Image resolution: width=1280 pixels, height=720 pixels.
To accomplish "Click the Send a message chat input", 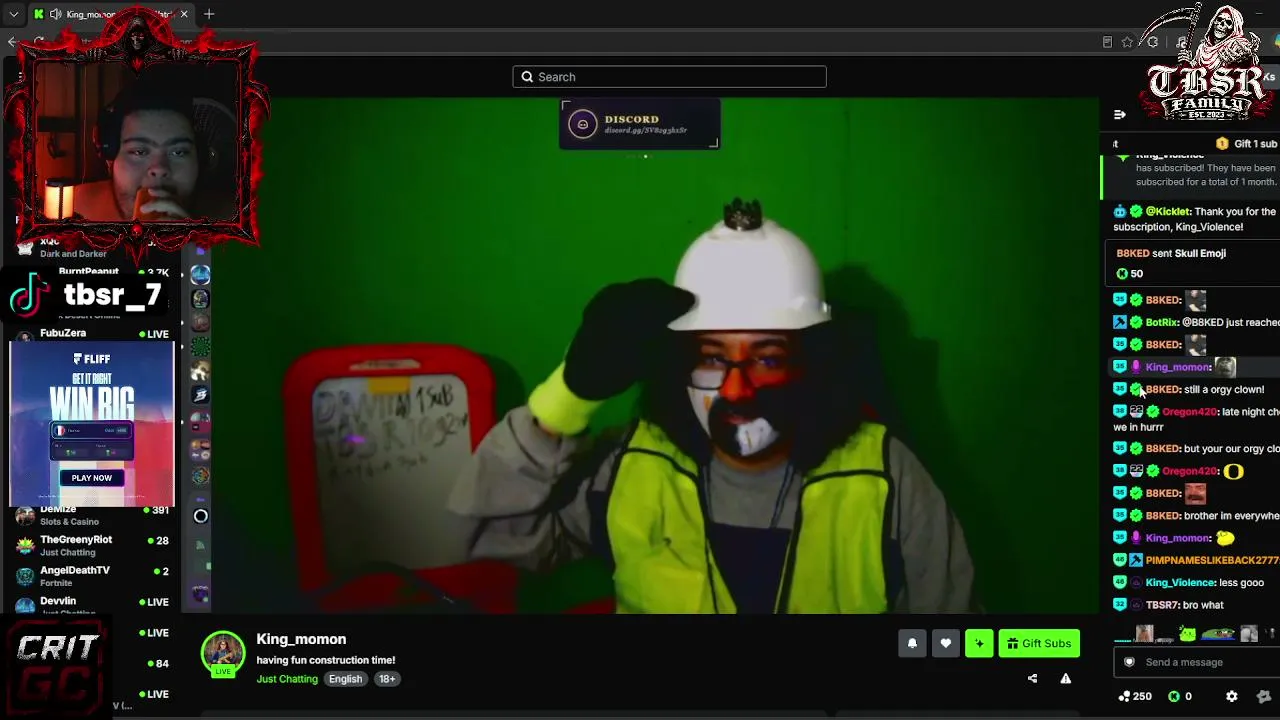I will (x=1198, y=662).
